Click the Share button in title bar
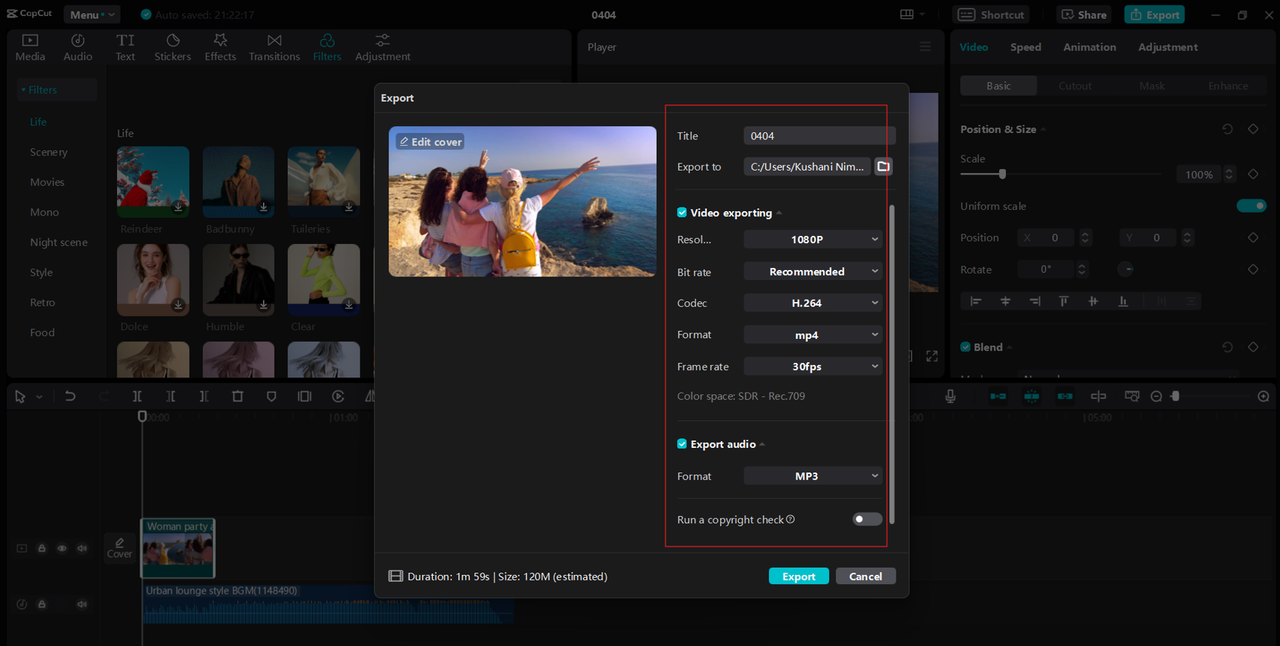The width and height of the screenshot is (1280, 646). (1084, 15)
